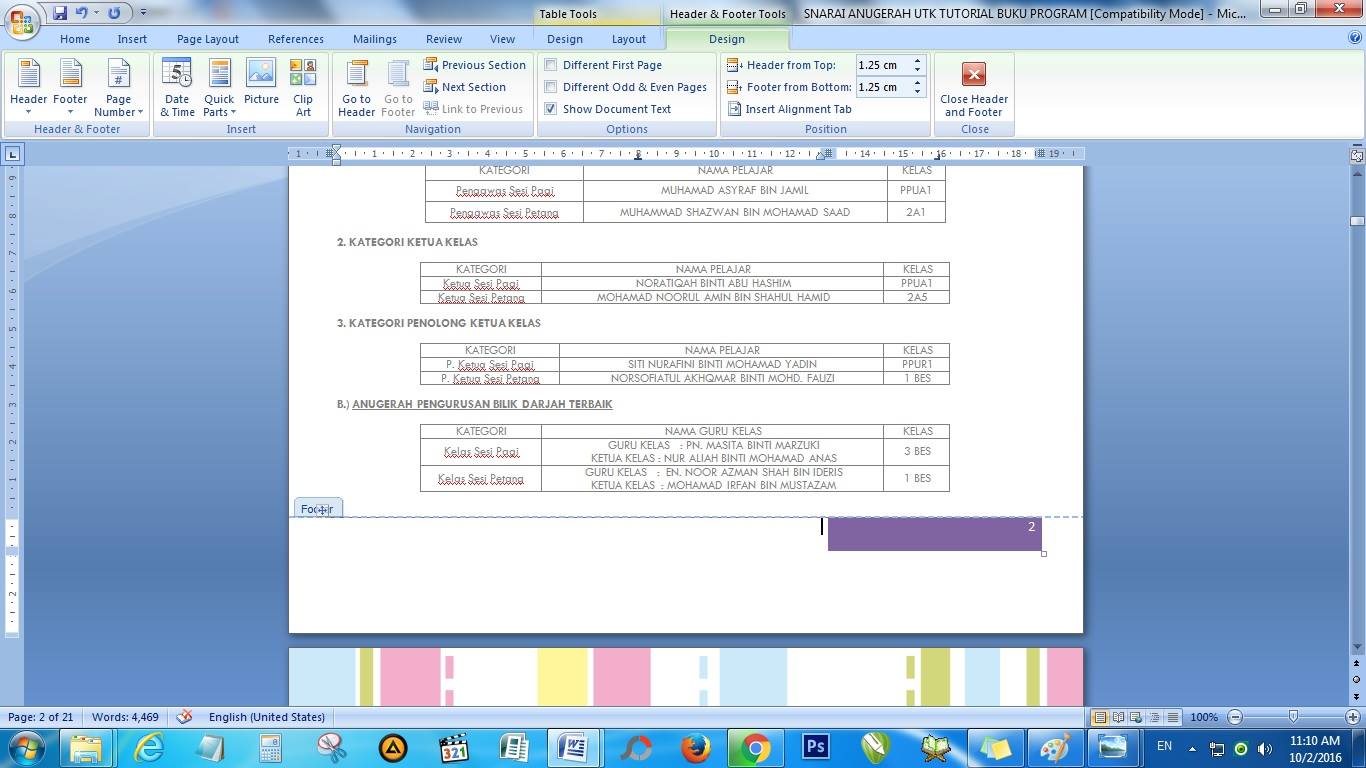Open word count 'Words: 4,469'
Image resolution: width=1366 pixels, height=768 pixels.
(125, 717)
